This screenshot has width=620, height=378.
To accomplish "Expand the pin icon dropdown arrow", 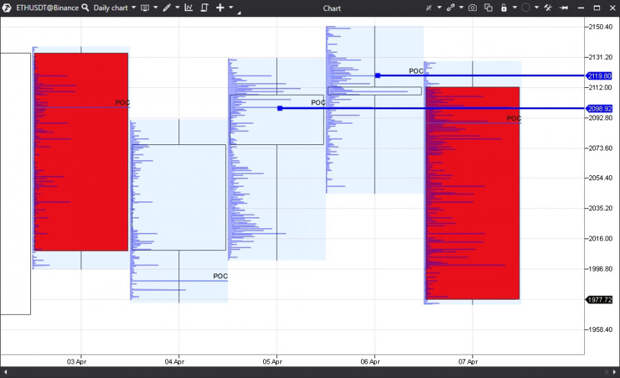I will (439, 8).
